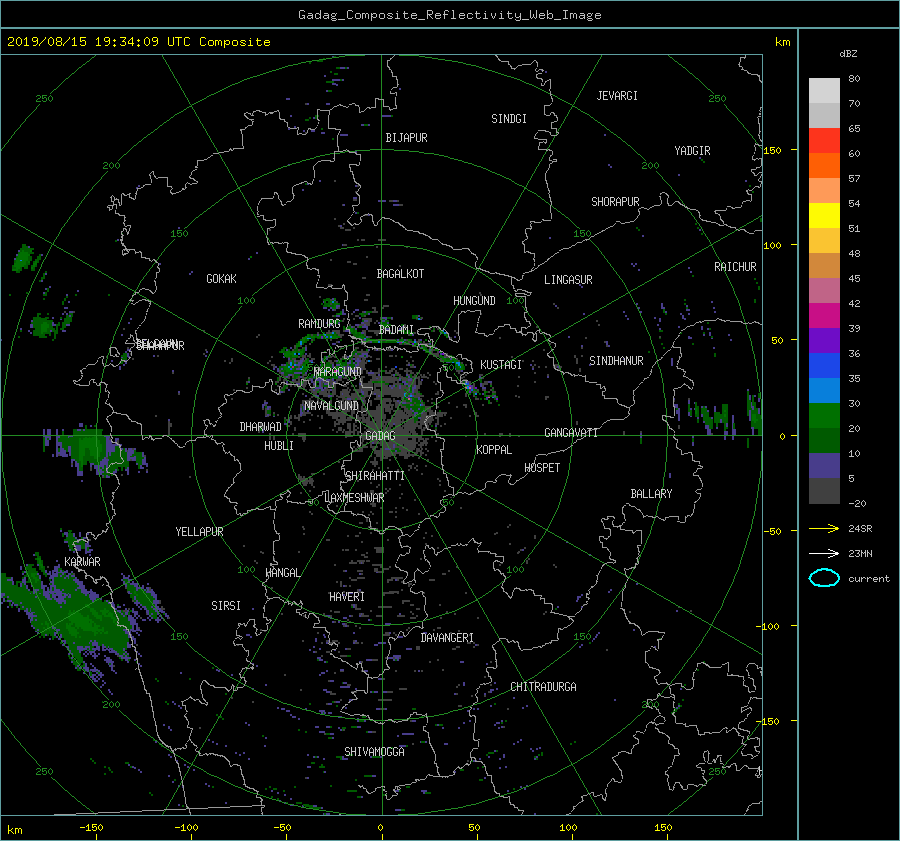Click the NARAGUND city label
The width and height of the screenshot is (900, 841).
pos(338,372)
